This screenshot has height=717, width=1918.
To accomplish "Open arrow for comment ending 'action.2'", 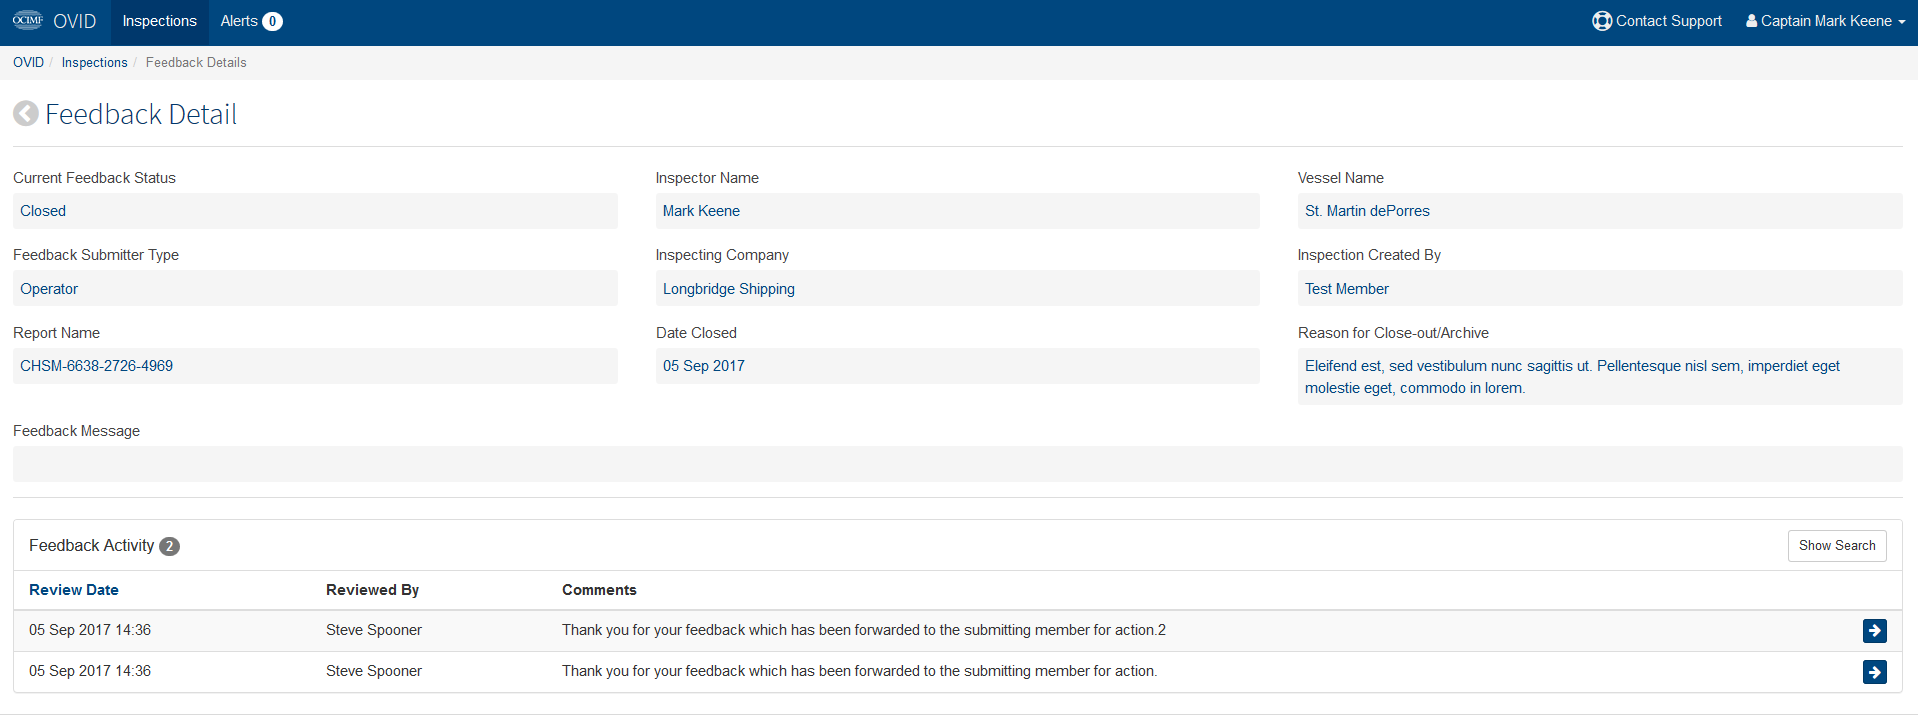I will point(1874,631).
